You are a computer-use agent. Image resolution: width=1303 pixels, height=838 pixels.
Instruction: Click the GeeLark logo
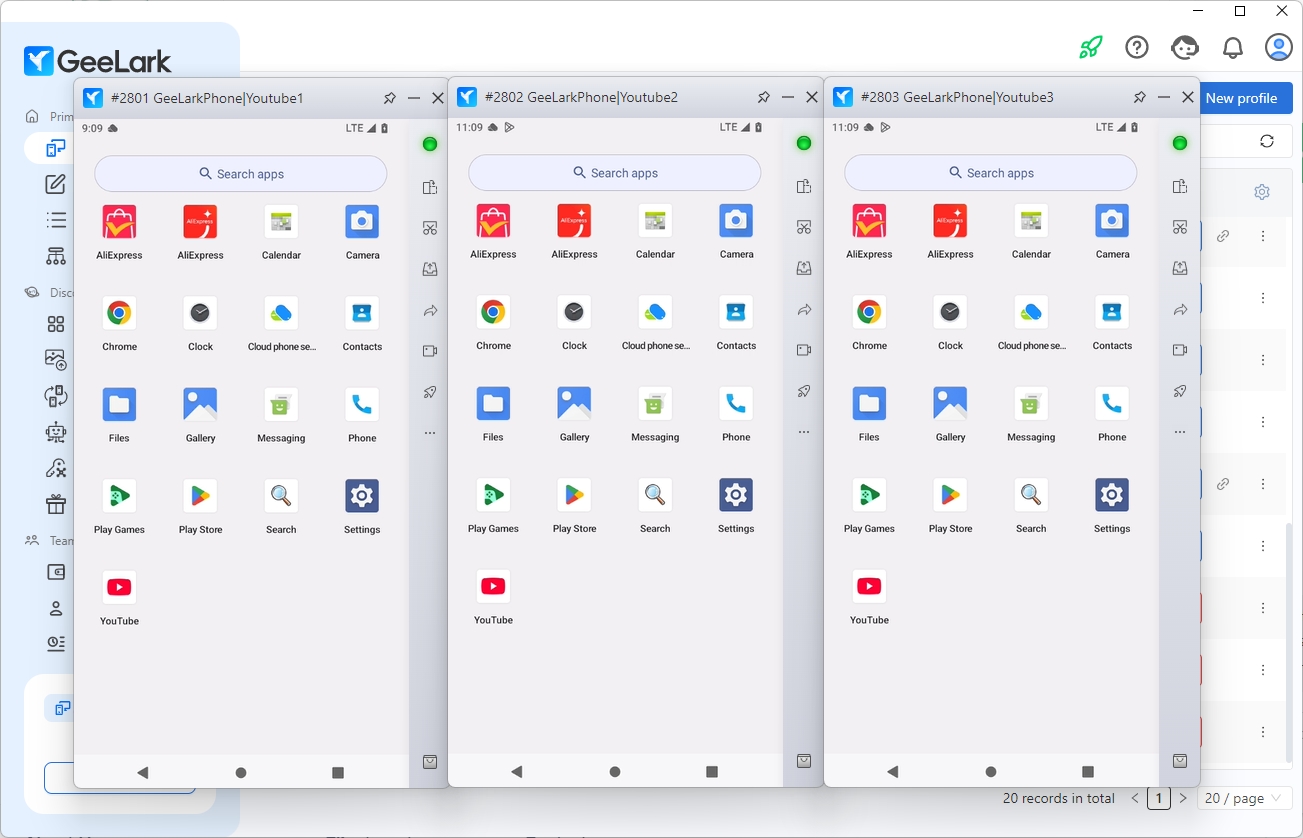(x=98, y=61)
